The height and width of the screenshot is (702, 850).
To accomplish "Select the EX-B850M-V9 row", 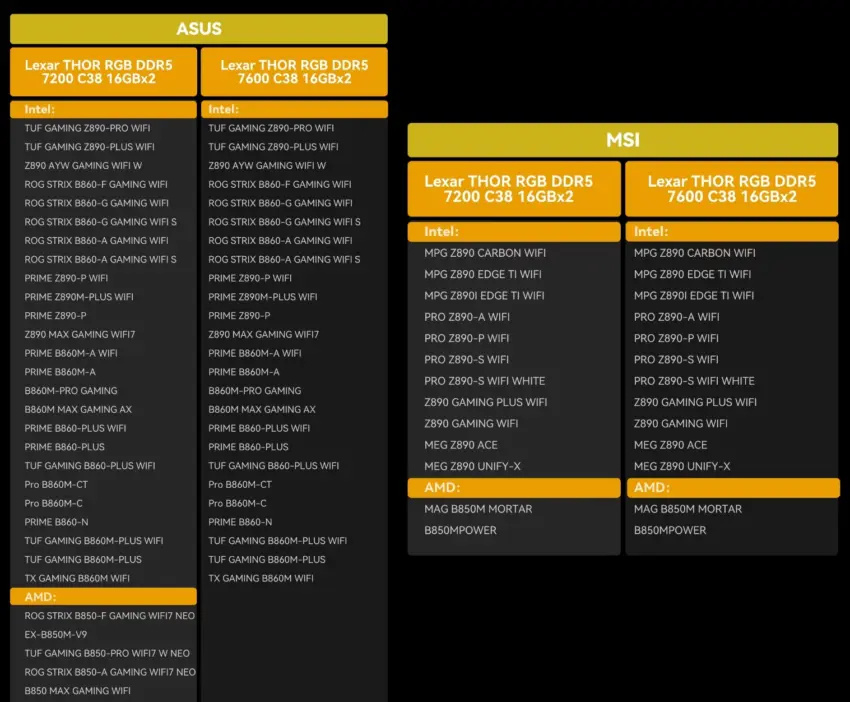I will pyautogui.click(x=55, y=634).
